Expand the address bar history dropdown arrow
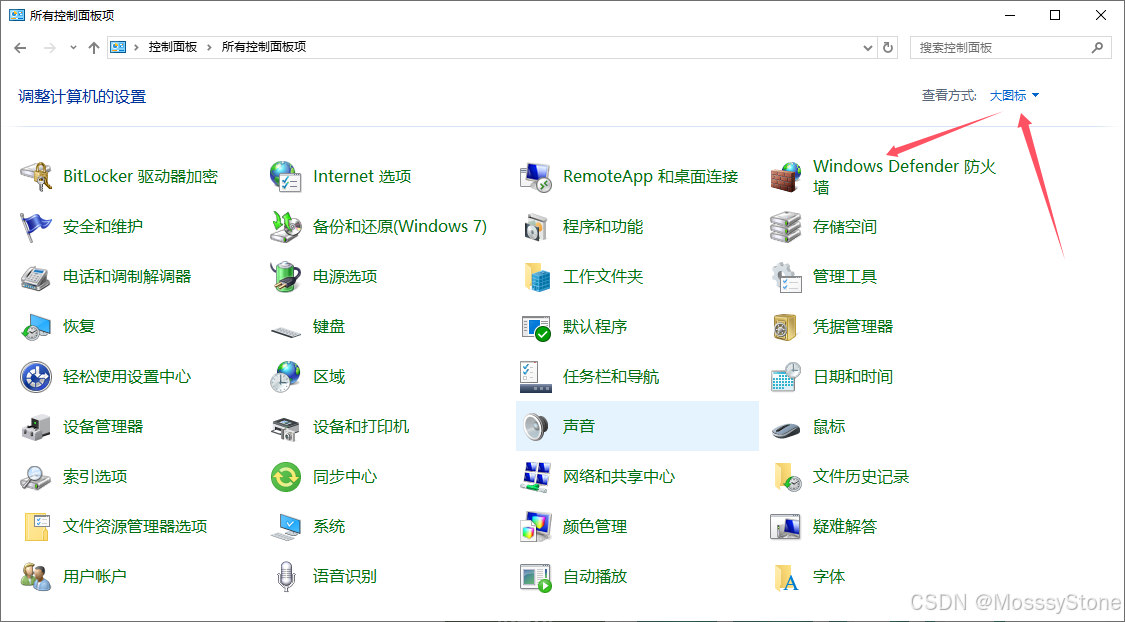 click(x=868, y=47)
